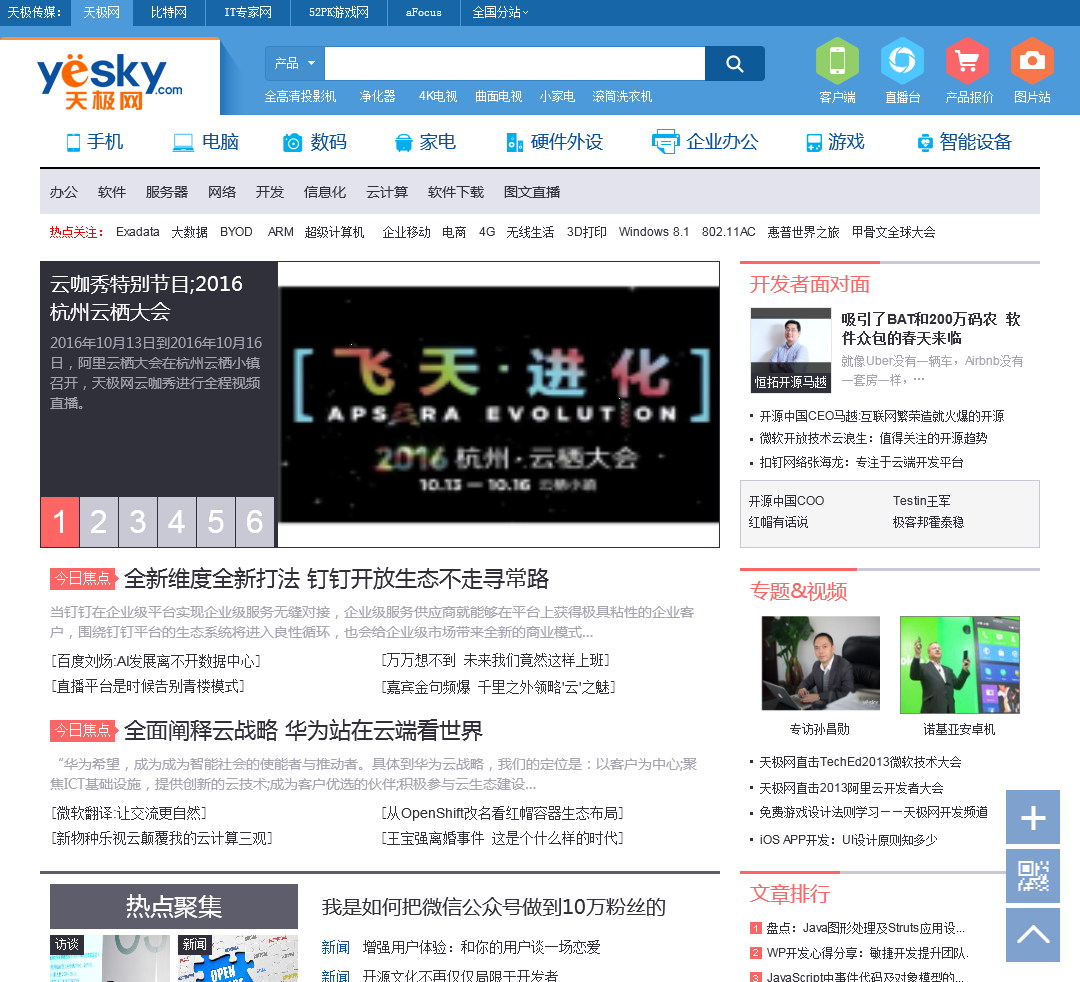This screenshot has height=982, width=1080.
Task: Click the 电脑 laptop category icon
Action: (x=183, y=143)
